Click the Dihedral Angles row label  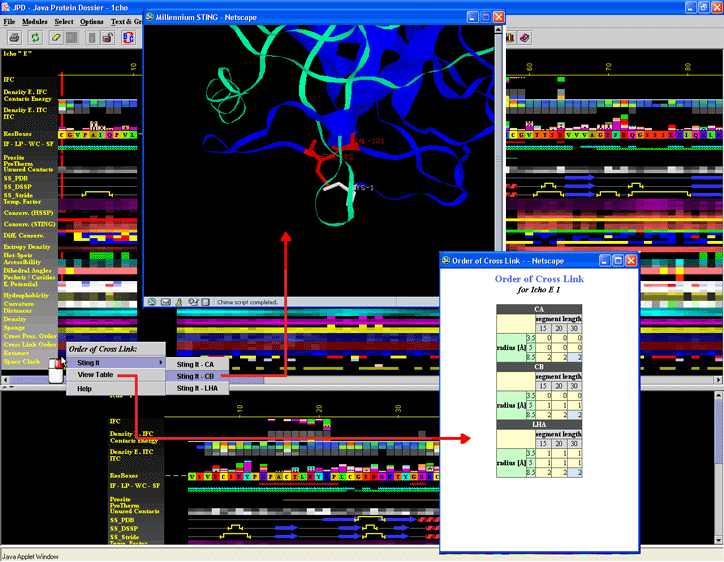[x=27, y=271]
